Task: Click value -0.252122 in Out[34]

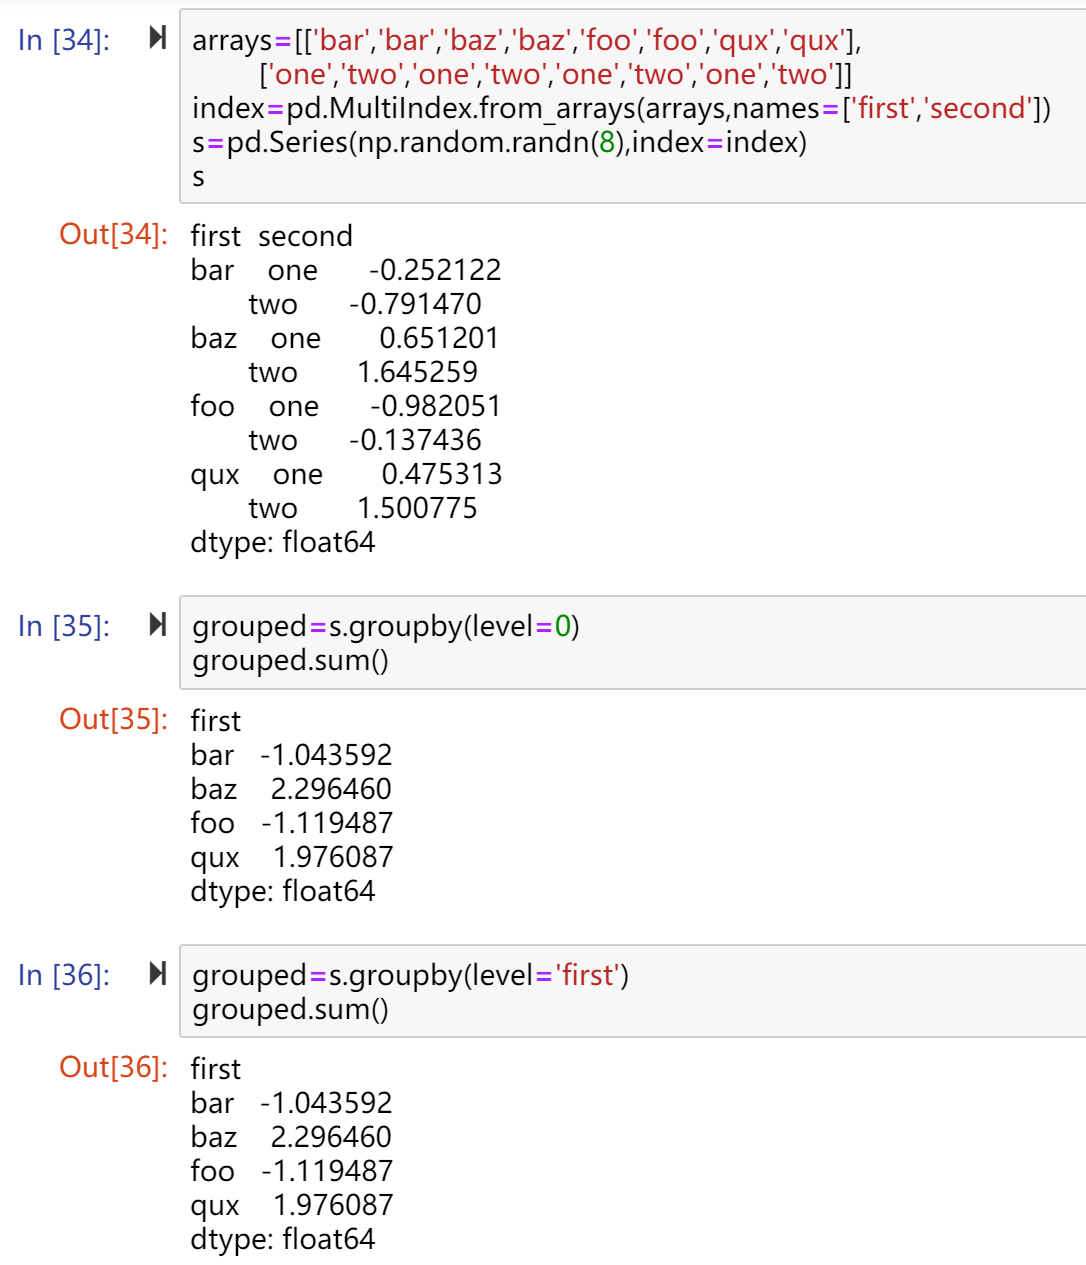Action: tap(435, 270)
